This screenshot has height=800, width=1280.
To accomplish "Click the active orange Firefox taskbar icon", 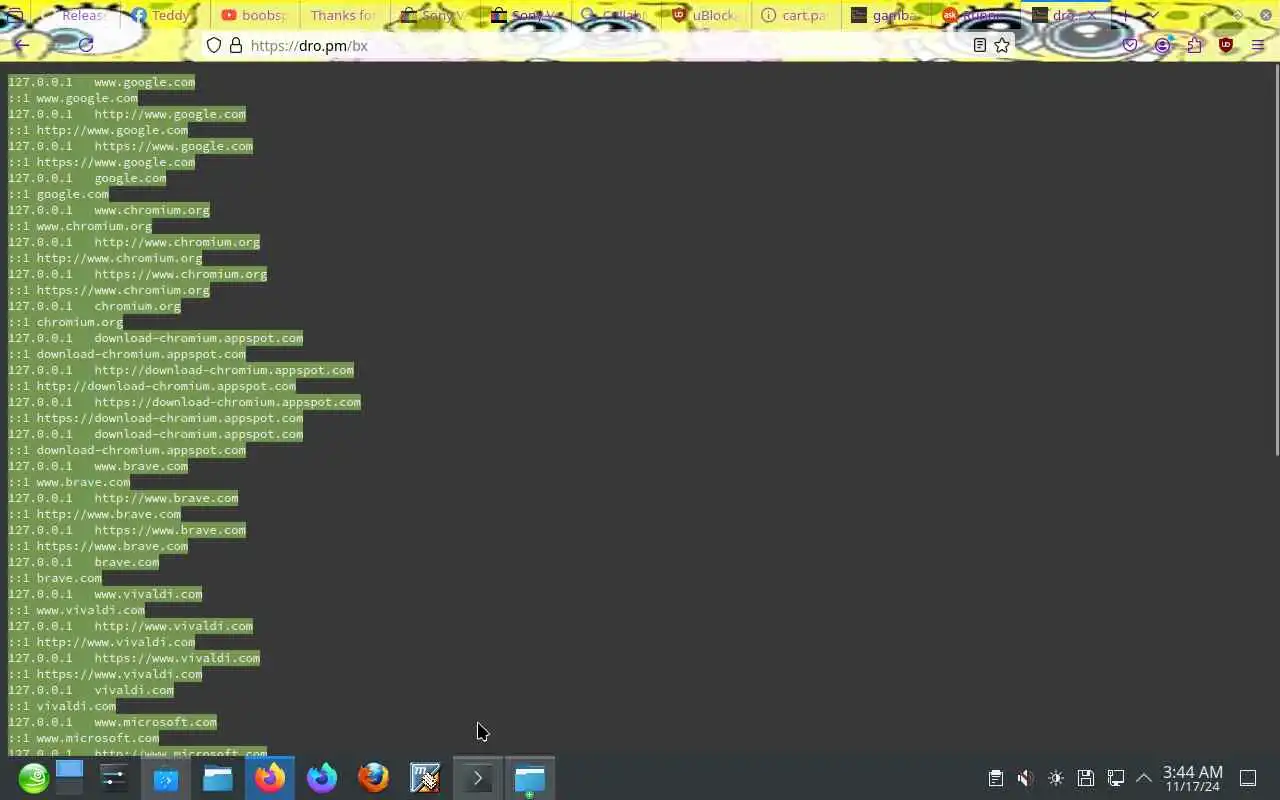I will coord(270,778).
